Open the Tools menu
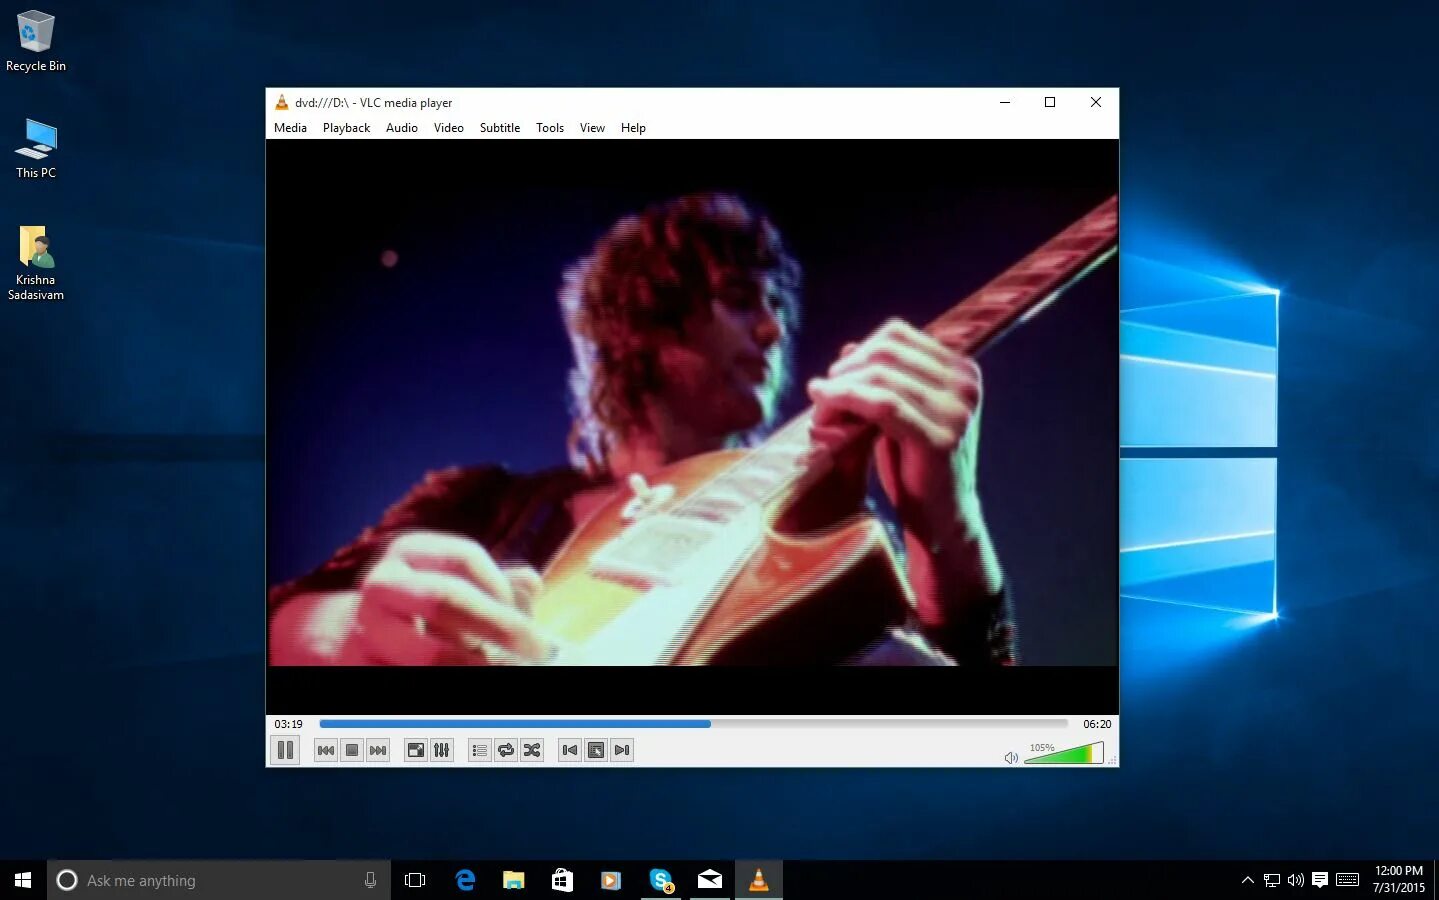 550,128
